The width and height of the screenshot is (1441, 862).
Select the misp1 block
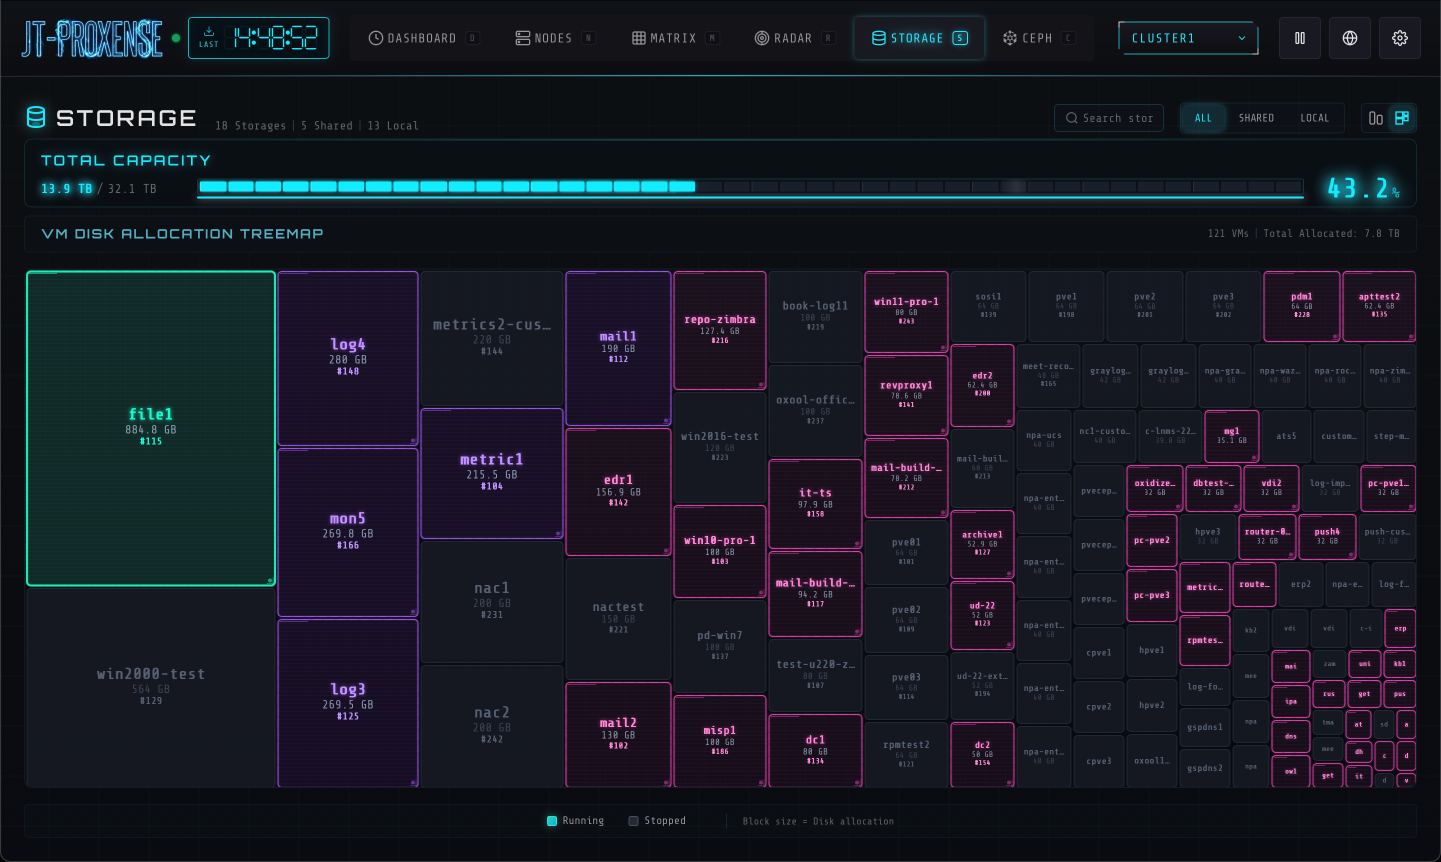pos(720,741)
